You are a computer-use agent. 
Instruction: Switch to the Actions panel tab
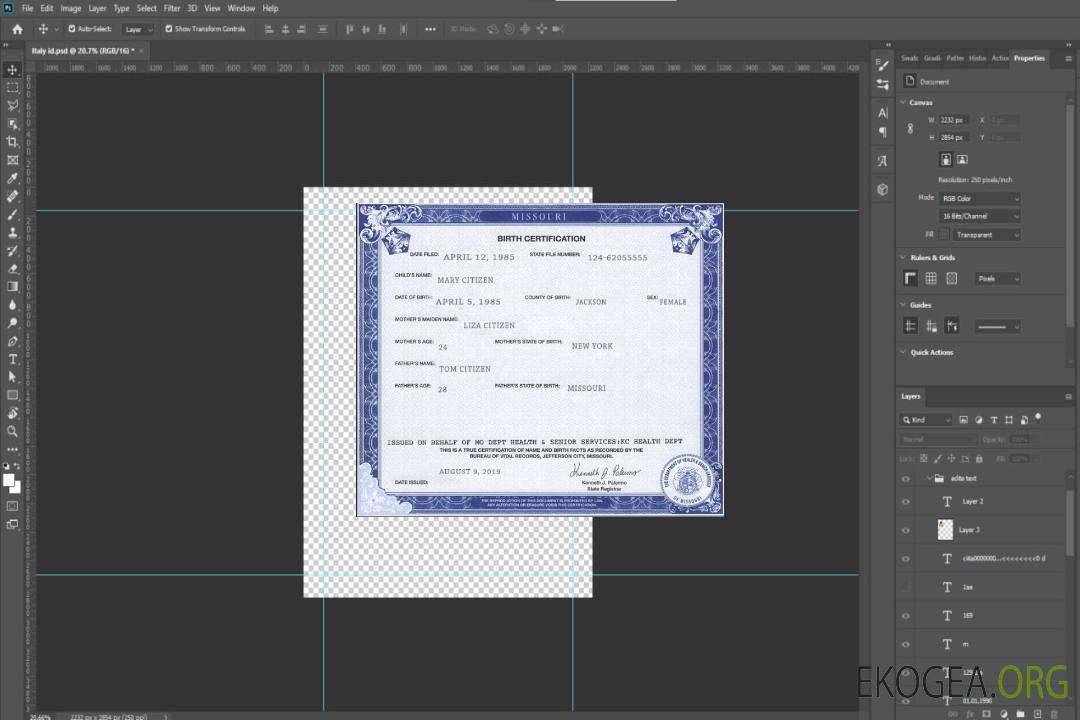coord(999,58)
